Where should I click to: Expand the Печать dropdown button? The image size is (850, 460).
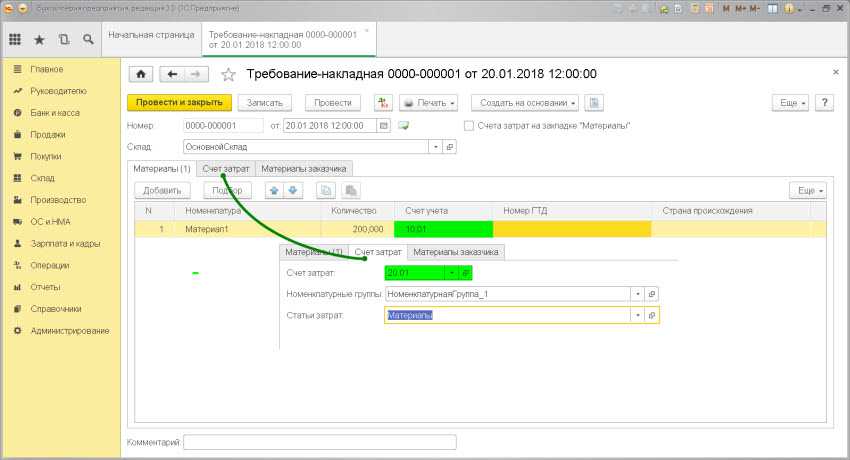pos(428,103)
